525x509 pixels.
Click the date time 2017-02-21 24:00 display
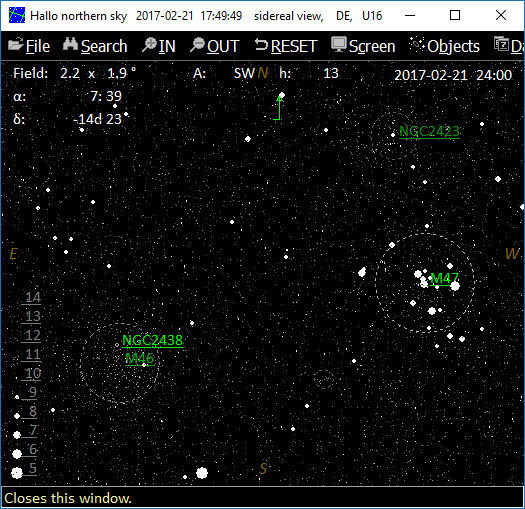453,75
